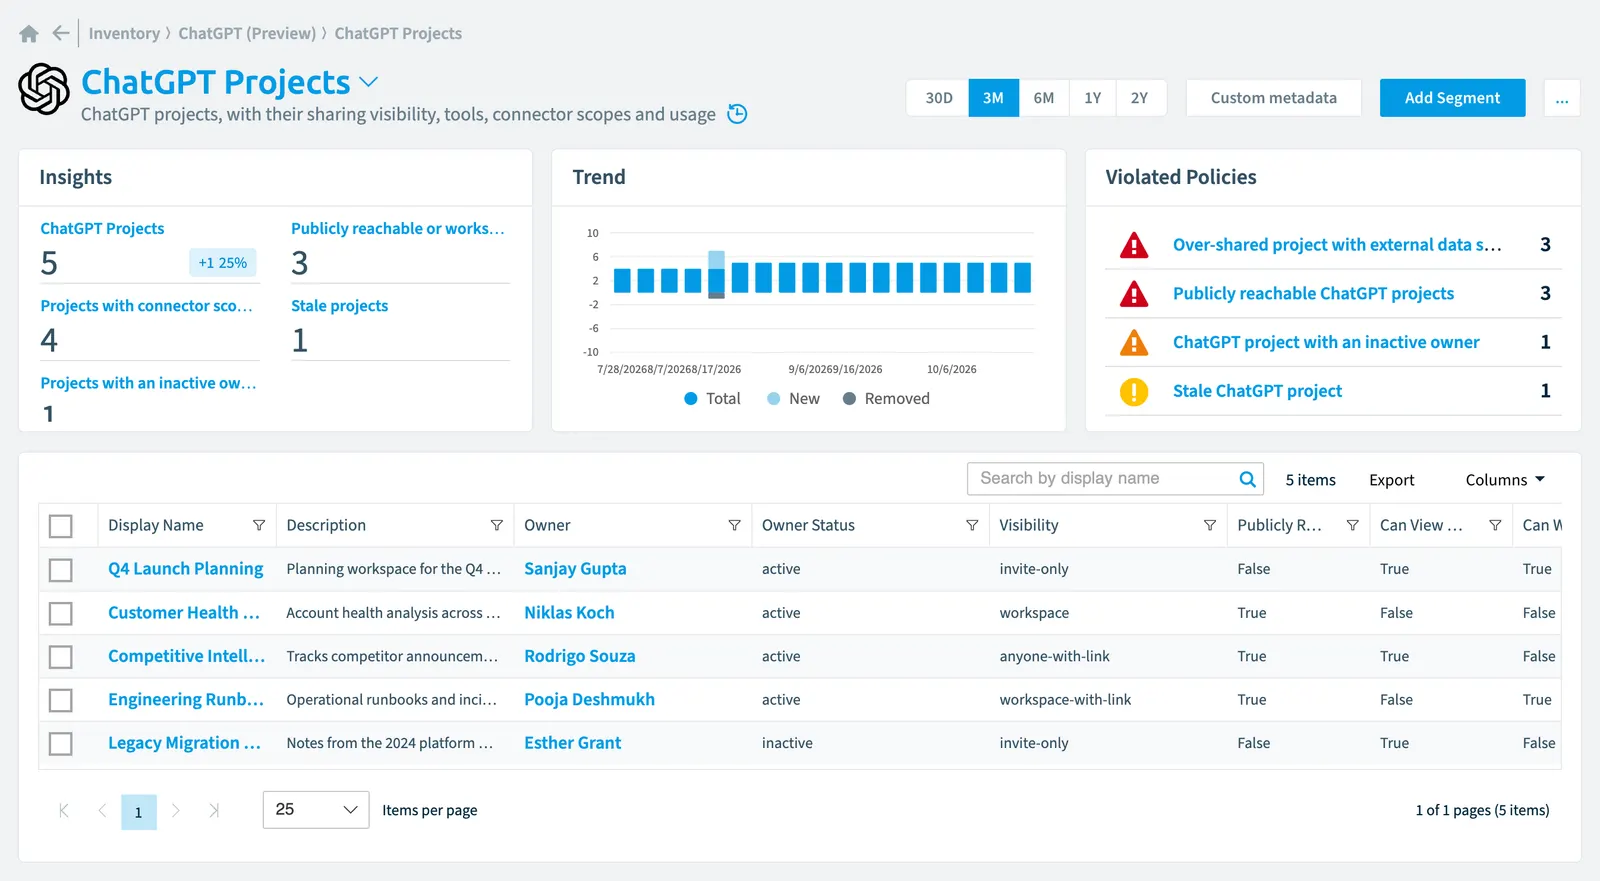Open the items per page dropdown
The width and height of the screenshot is (1600, 881).
pyautogui.click(x=316, y=810)
